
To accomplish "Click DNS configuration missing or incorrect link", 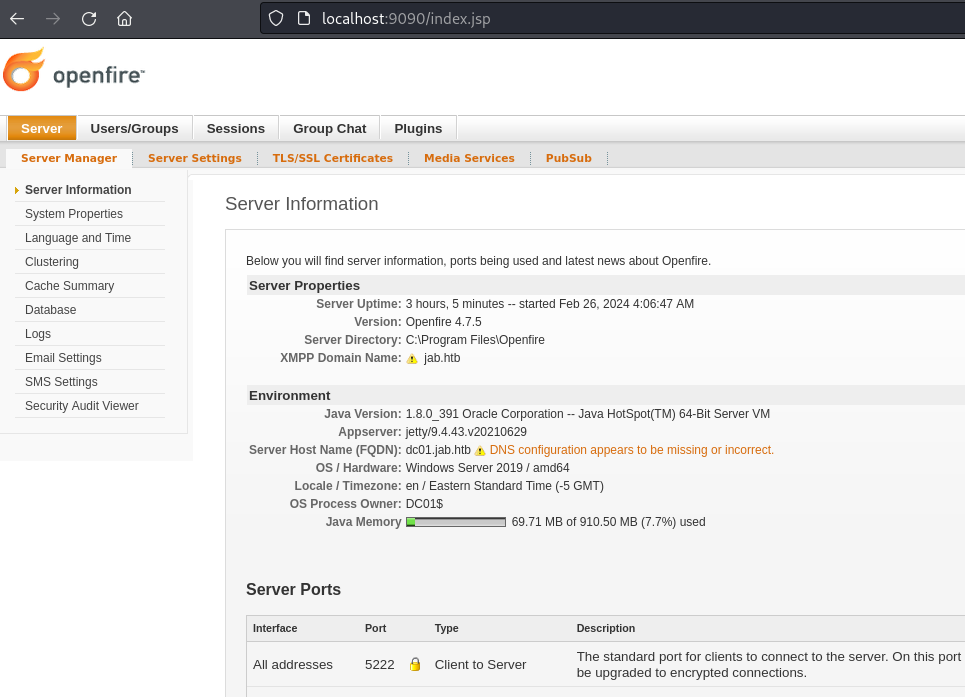I will coord(631,450).
